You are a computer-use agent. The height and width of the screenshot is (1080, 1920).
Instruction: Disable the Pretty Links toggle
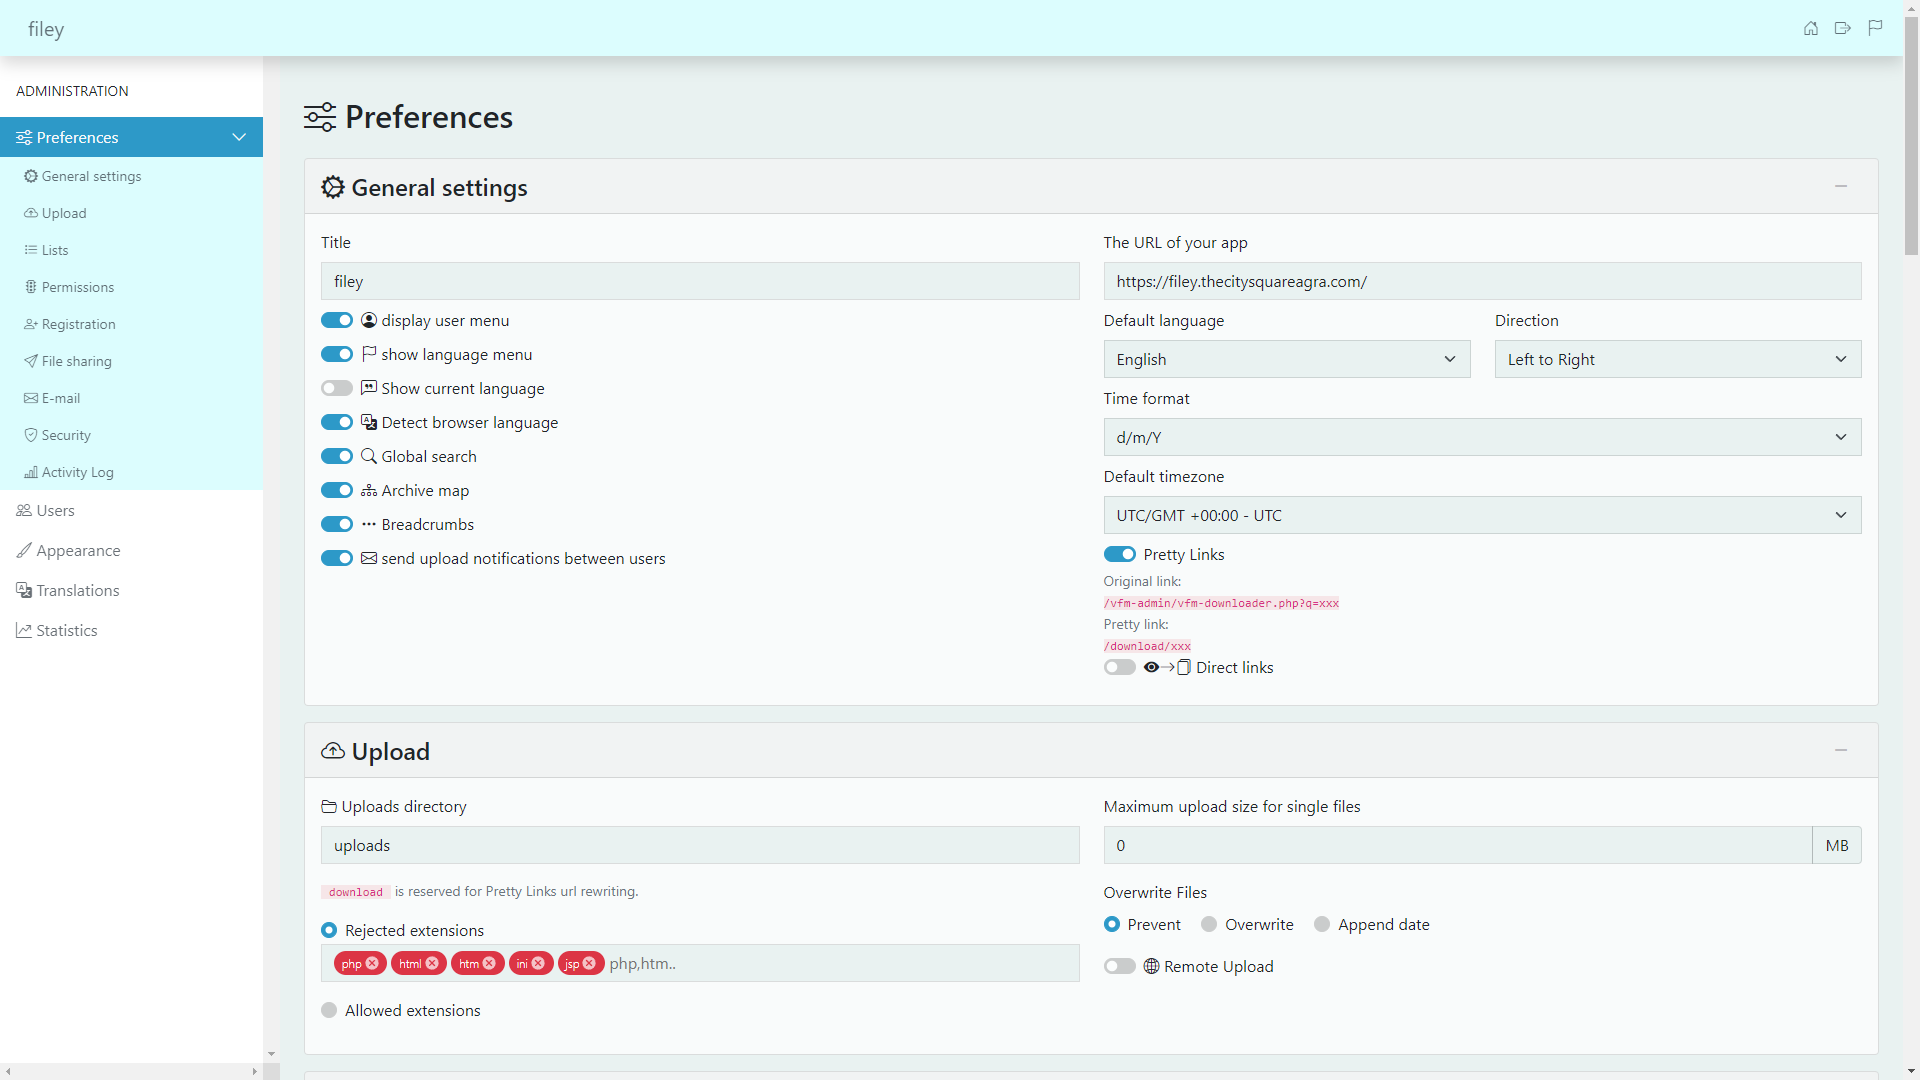(1119, 554)
